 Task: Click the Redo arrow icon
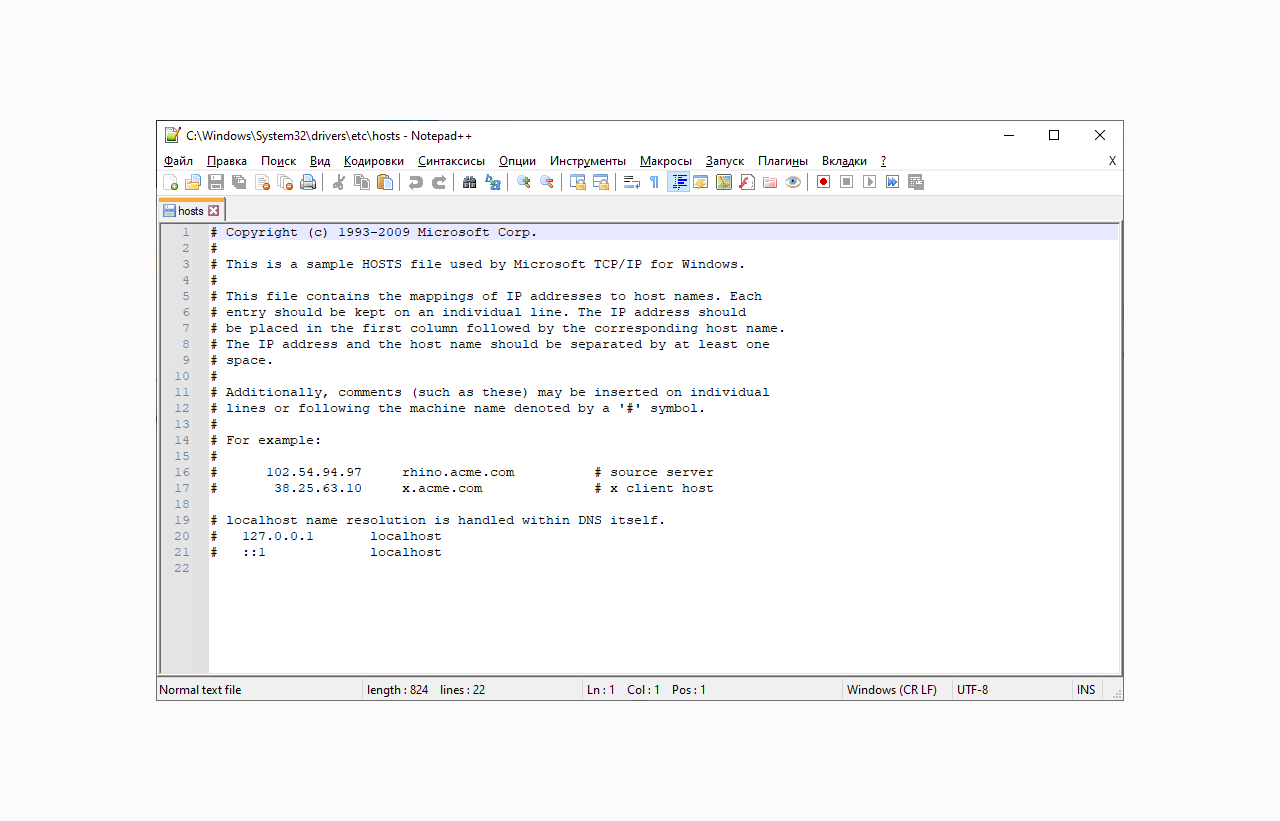point(439,182)
